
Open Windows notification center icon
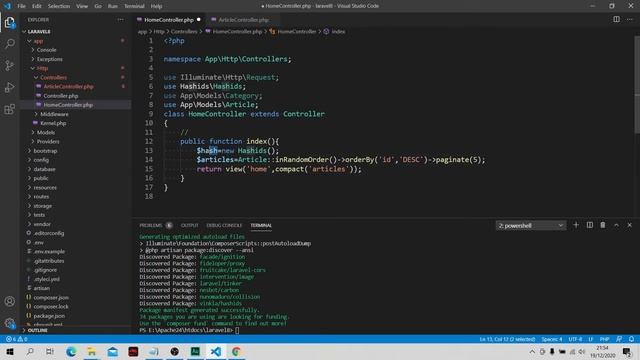pos(627,351)
